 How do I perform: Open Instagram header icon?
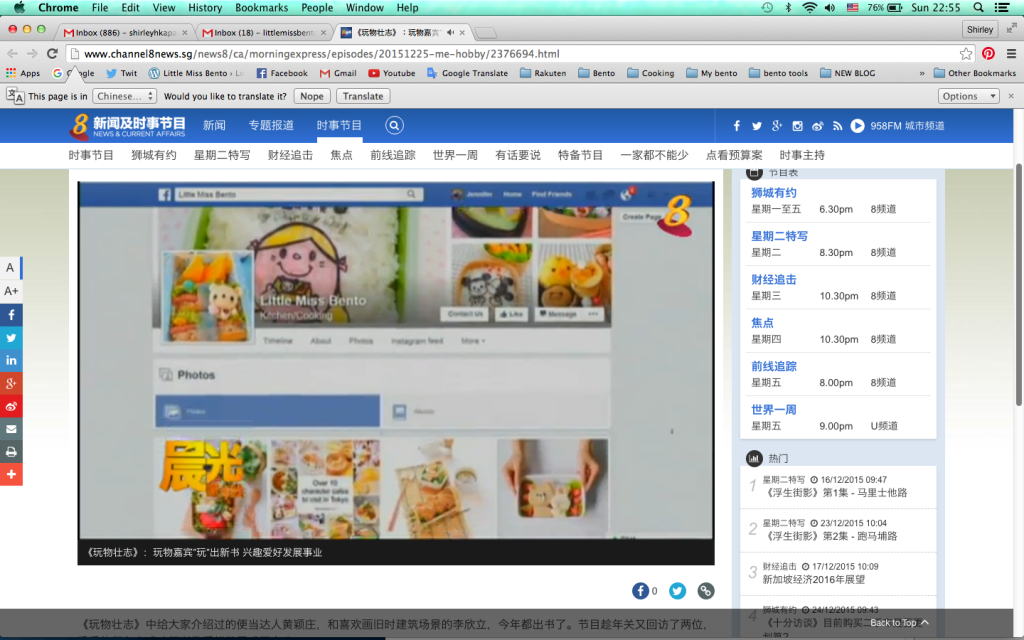coord(797,126)
